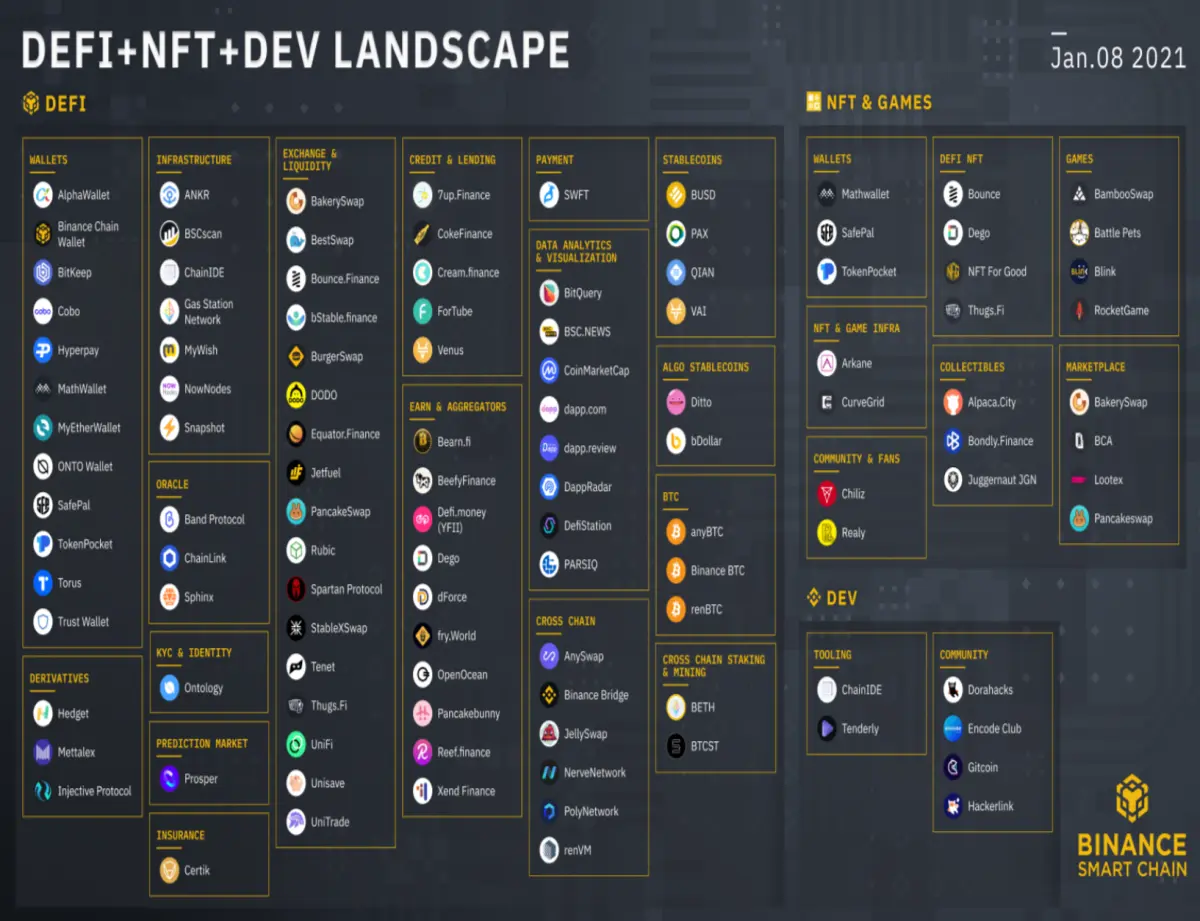Click the PolyNetwork logo icon
Viewport: 1200px width, 921px height.
550,812
